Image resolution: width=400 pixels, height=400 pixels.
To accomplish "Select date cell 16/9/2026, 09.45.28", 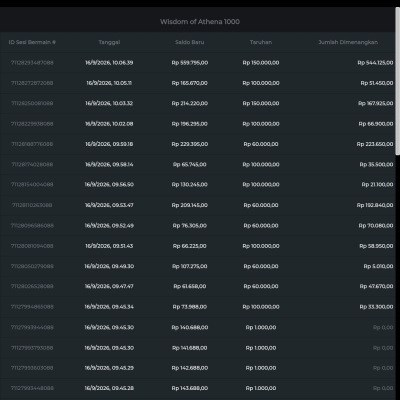I will [109, 388].
